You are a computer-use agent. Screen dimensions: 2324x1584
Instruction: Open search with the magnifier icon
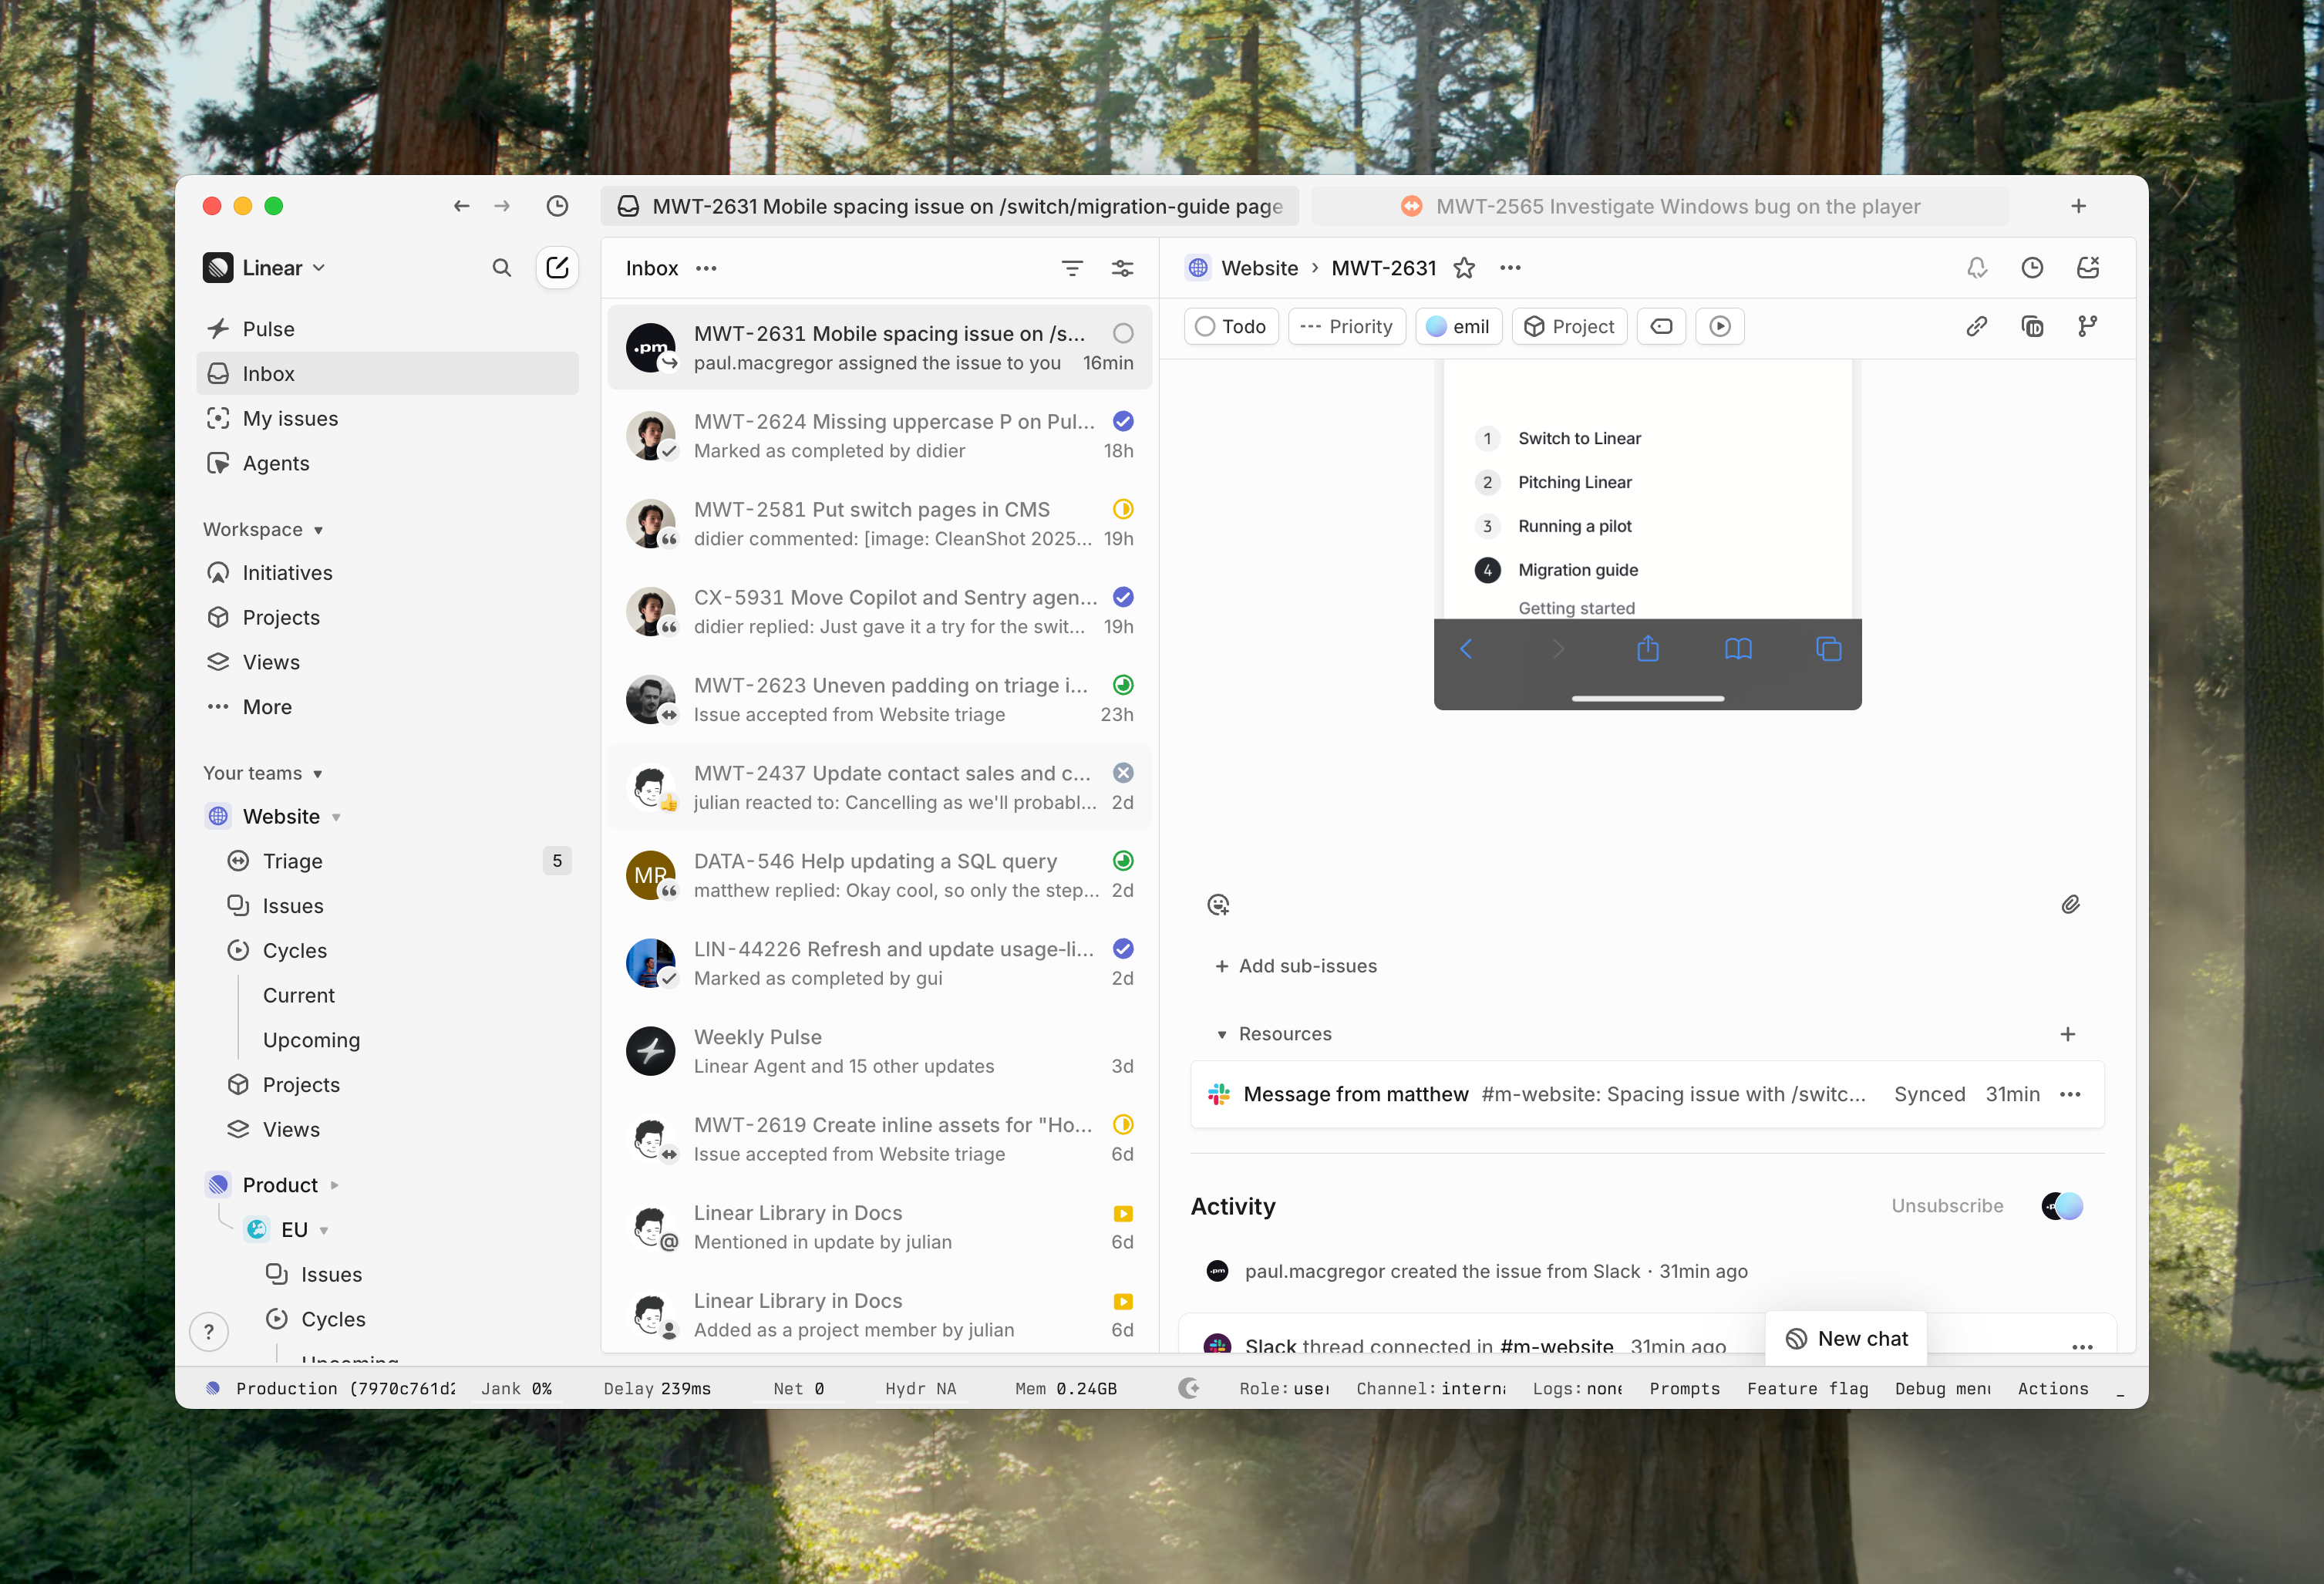pos(502,267)
